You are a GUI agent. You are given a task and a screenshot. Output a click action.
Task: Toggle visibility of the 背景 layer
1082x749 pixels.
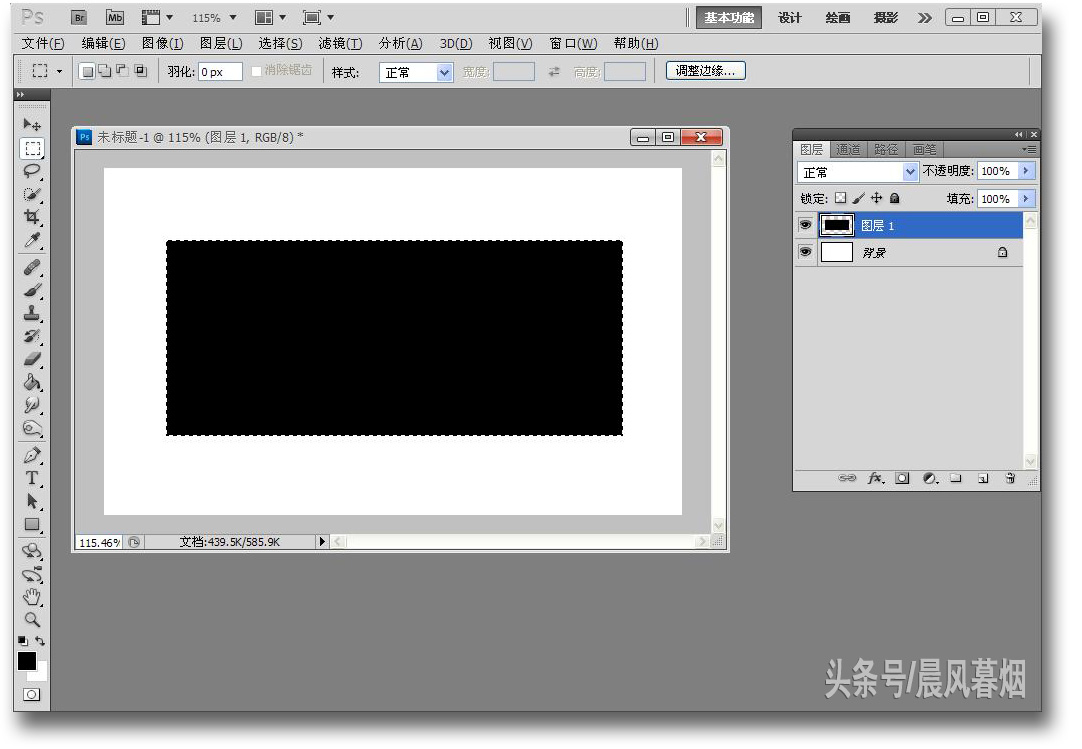pyautogui.click(x=805, y=252)
